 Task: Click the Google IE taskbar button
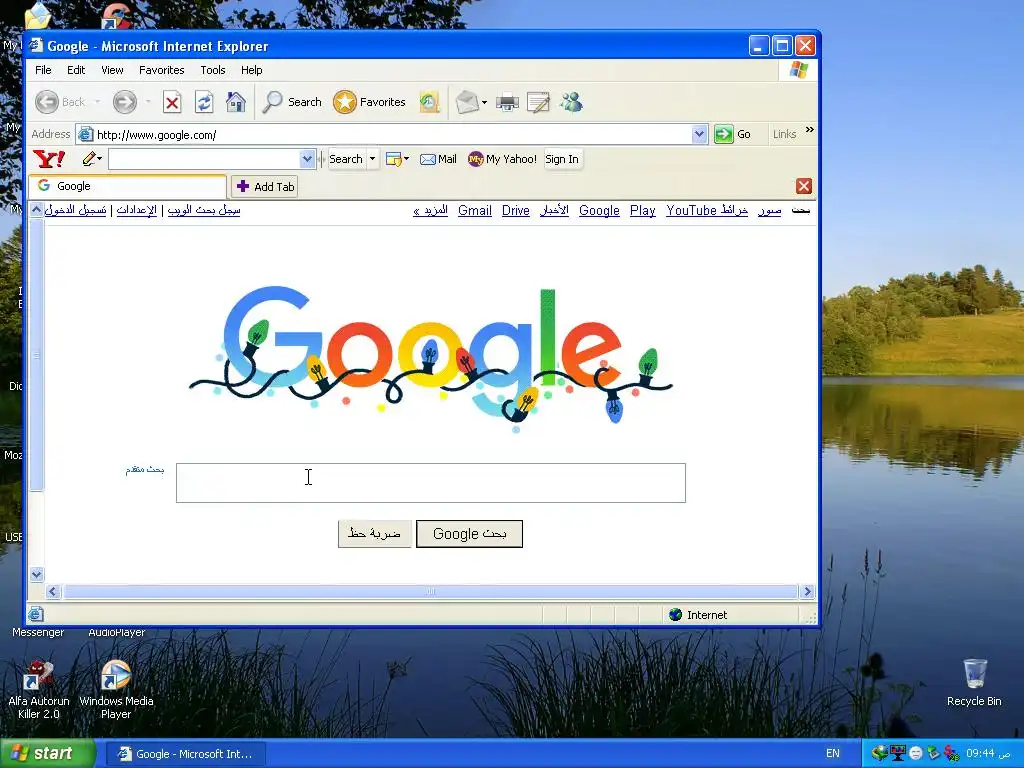coord(185,754)
